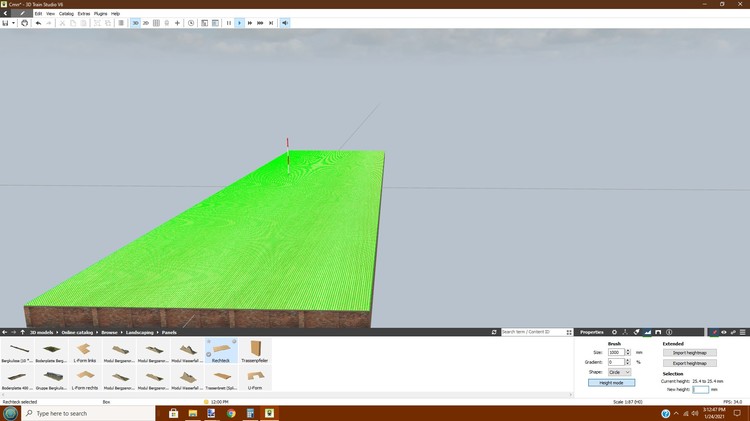Image resolution: width=750 pixels, height=421 pixels.
Task: Click the red pin icon in panel header
Action: pos(714,332)
